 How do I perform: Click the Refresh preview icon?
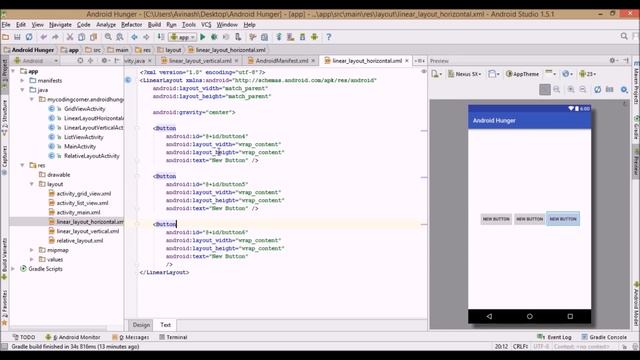598,89
